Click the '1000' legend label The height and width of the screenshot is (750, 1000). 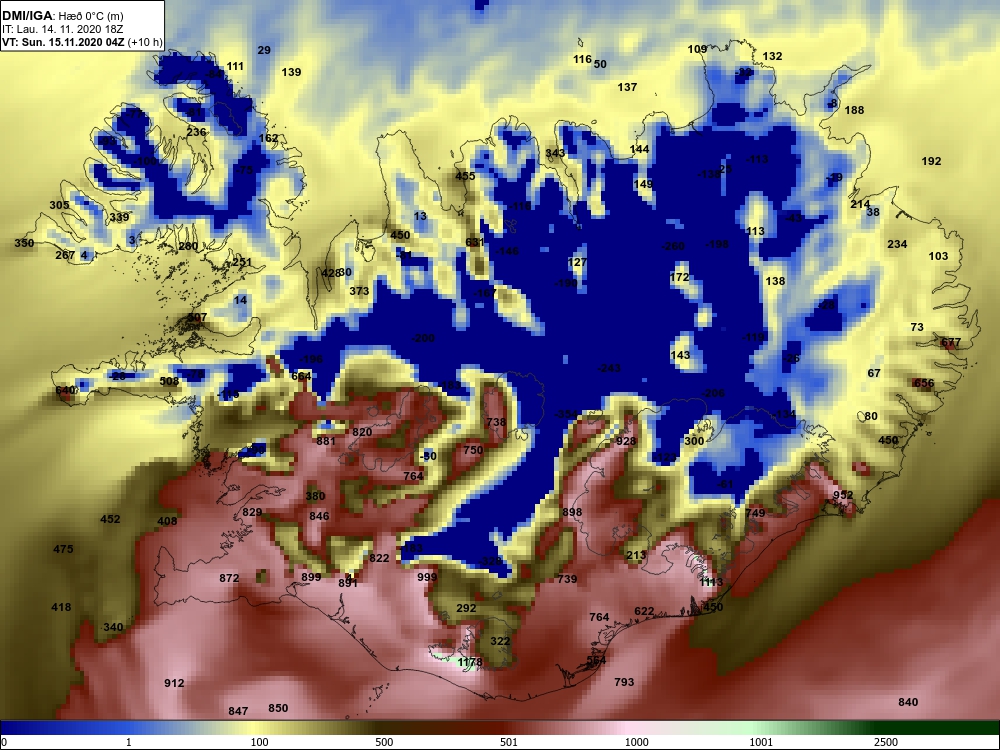(x=636, y=742)
